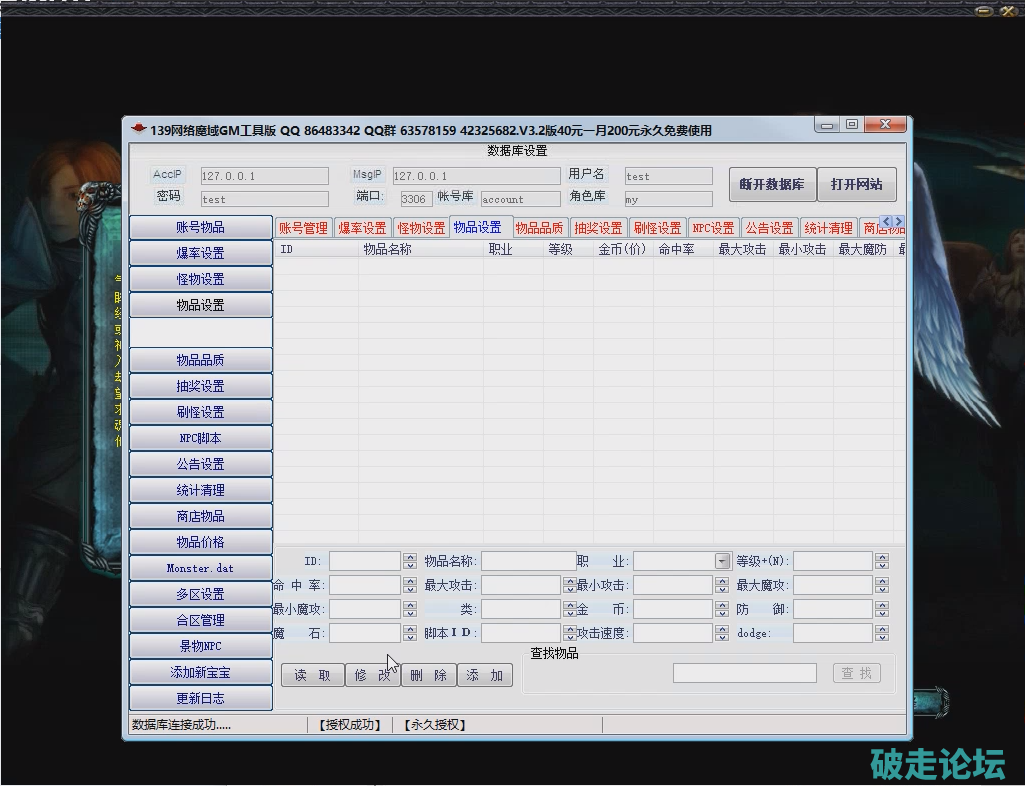Select 商店物品 in the left sidebar
The image size is (1025, 786).
[200, 516]
